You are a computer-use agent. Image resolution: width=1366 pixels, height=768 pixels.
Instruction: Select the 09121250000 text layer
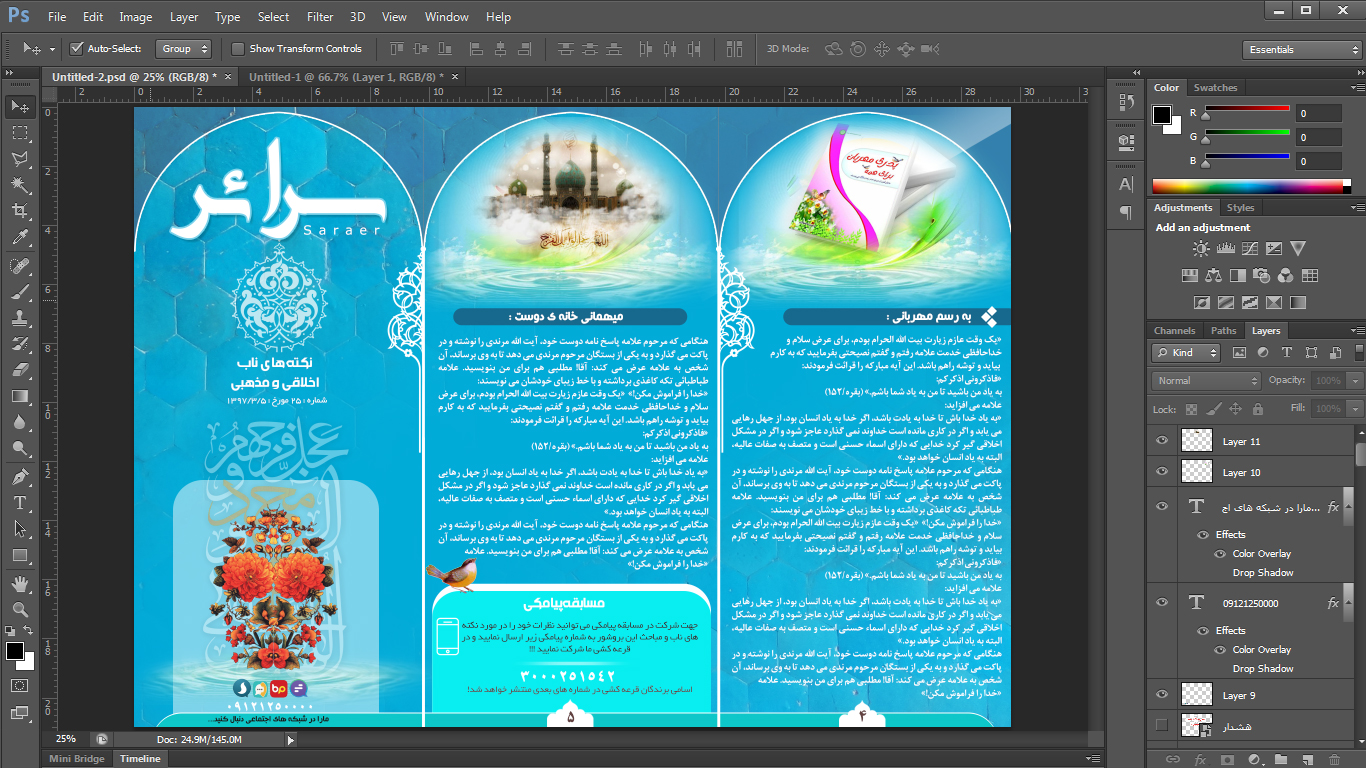[x=1250, y=603]
